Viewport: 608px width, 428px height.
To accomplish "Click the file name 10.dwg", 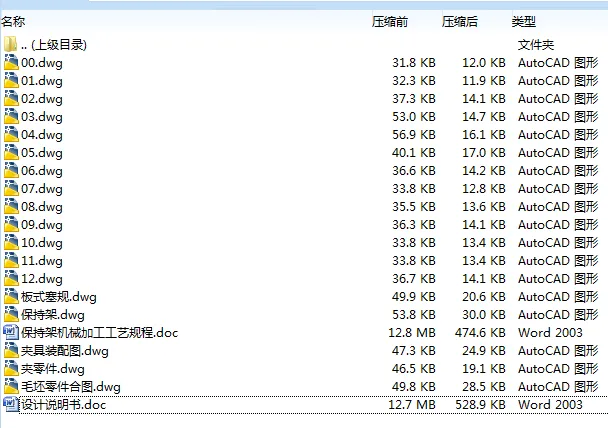I will coord(42,243).
